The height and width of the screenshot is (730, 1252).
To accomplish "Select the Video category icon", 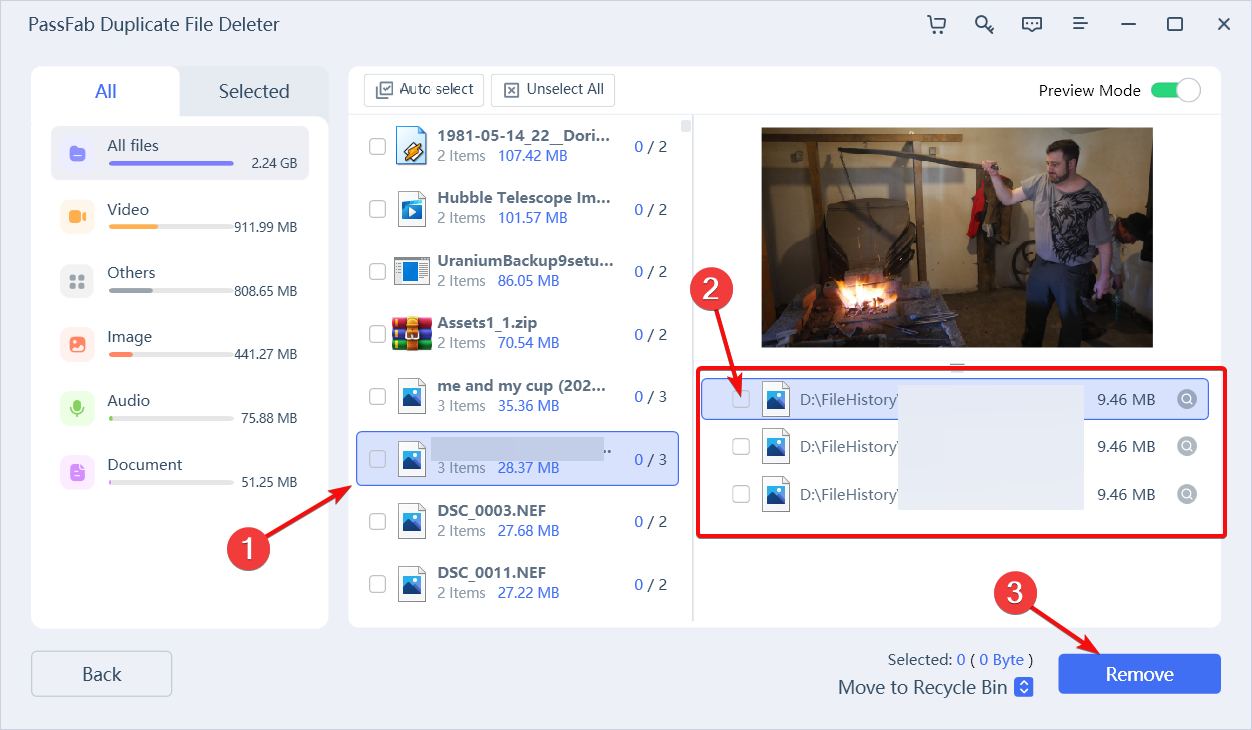I will [x=77, y=217].
